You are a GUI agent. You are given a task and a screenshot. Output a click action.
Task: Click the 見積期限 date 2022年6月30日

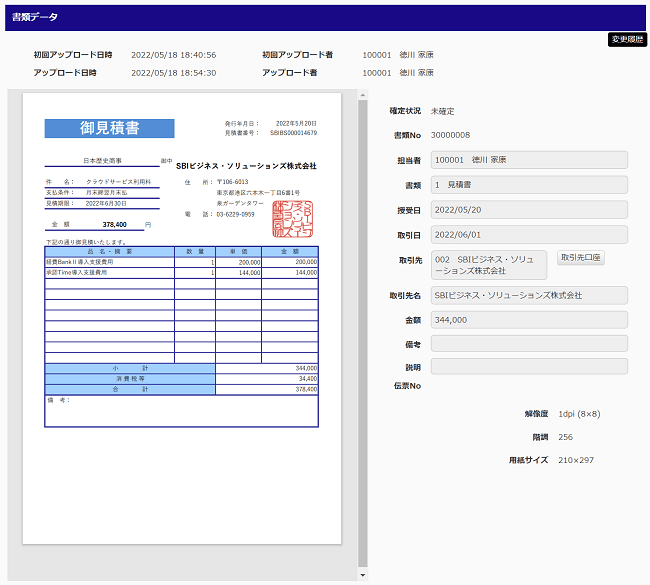click(106, 204)
